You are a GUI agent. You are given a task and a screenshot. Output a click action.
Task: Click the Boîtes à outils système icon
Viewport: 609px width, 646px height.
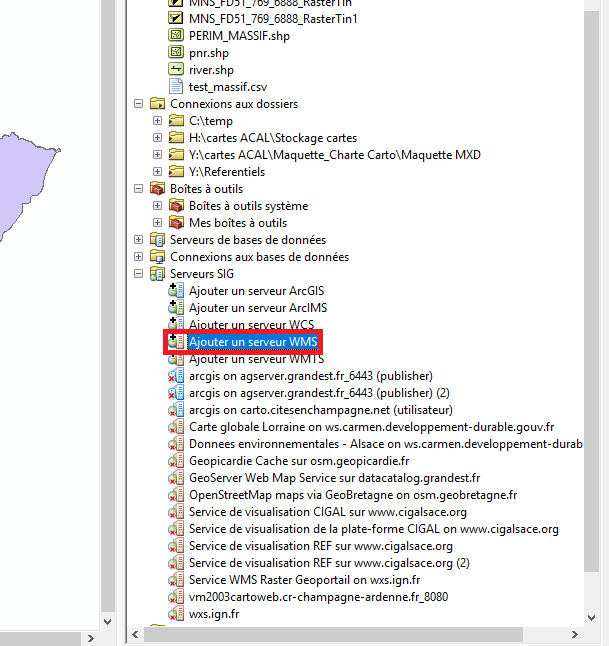click(x=176, y=206)
